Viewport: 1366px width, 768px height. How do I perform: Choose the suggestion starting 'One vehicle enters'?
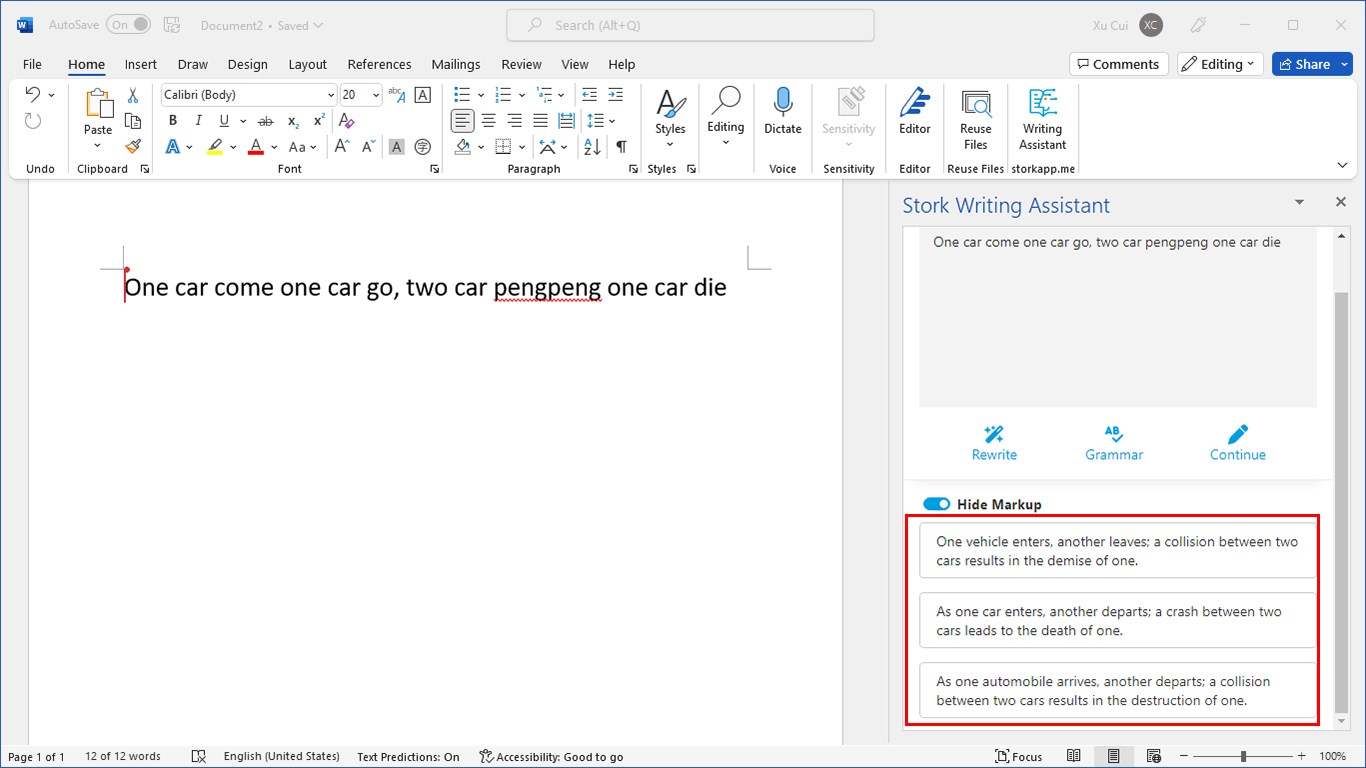click(1117, 551)
